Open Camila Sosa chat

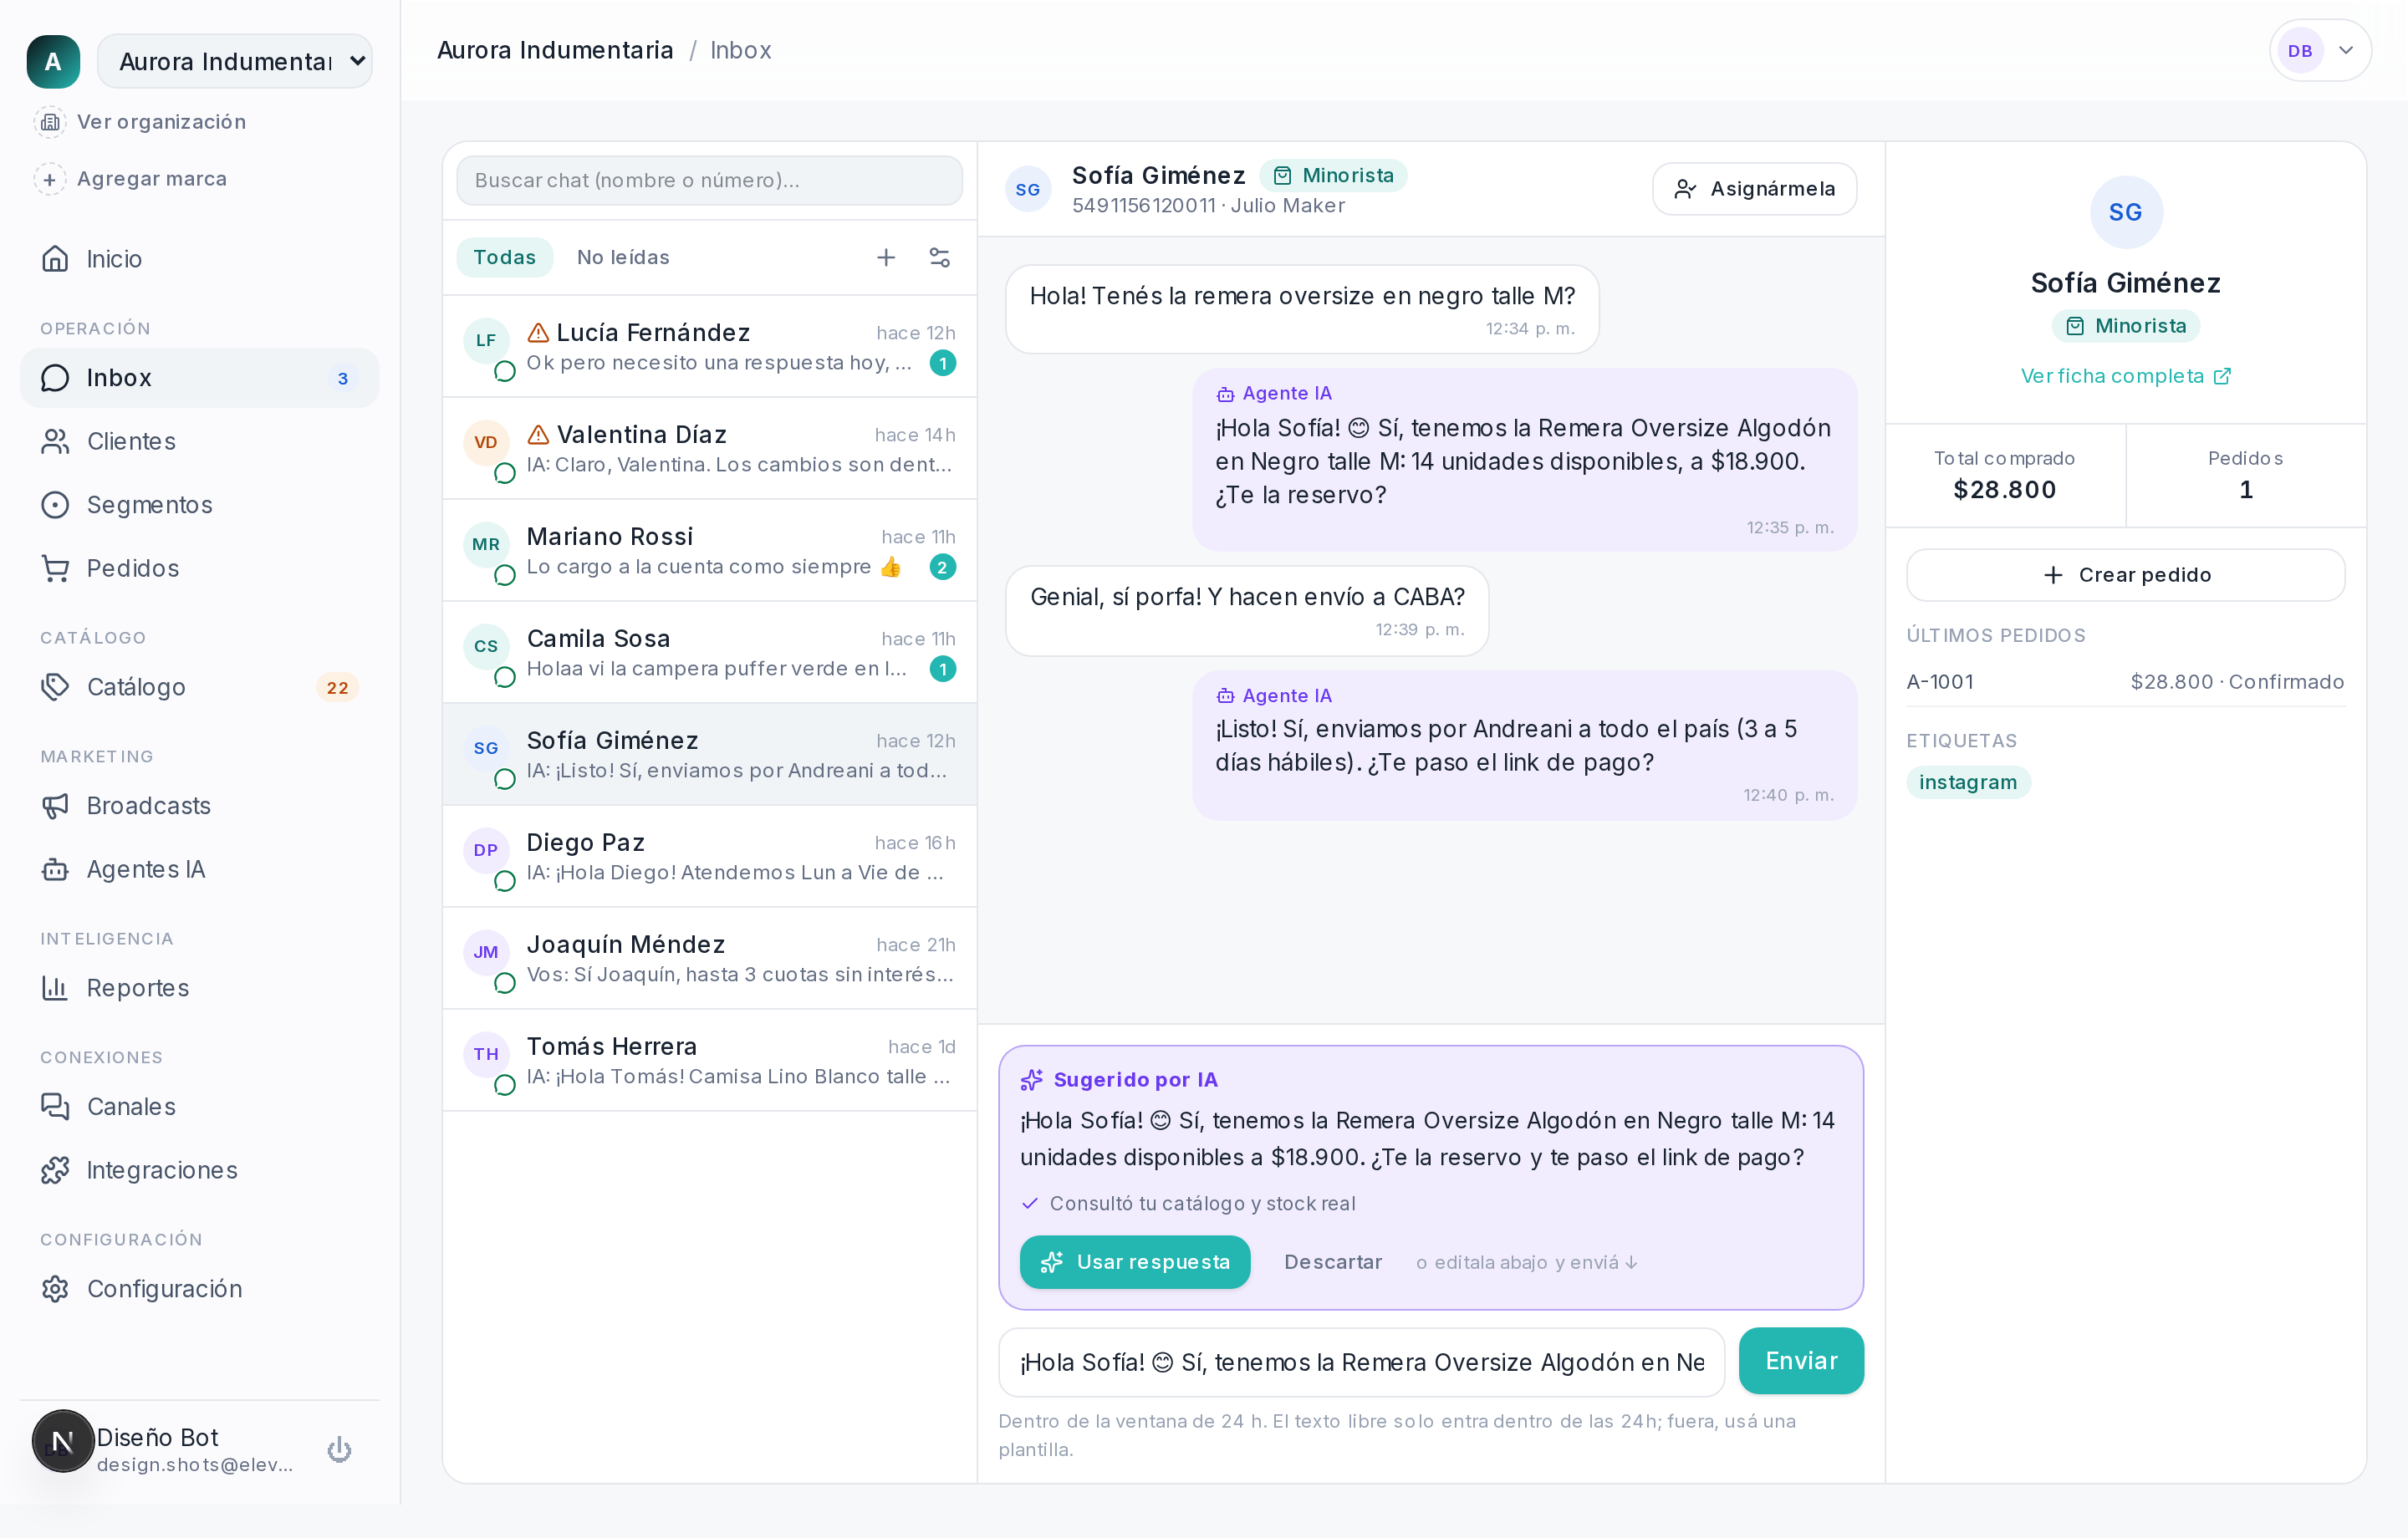pos(709,653)
